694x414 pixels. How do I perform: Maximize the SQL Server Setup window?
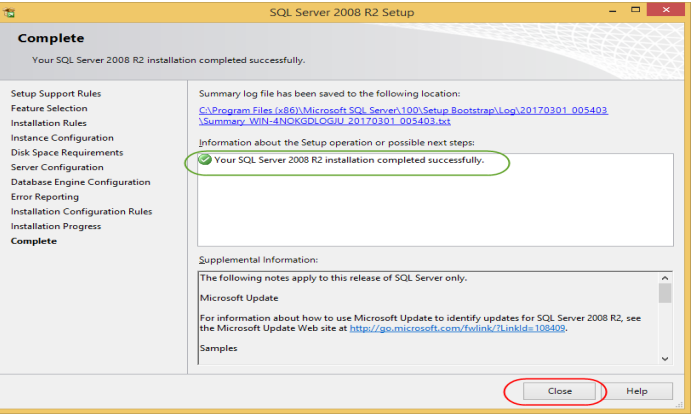(636, 10)
